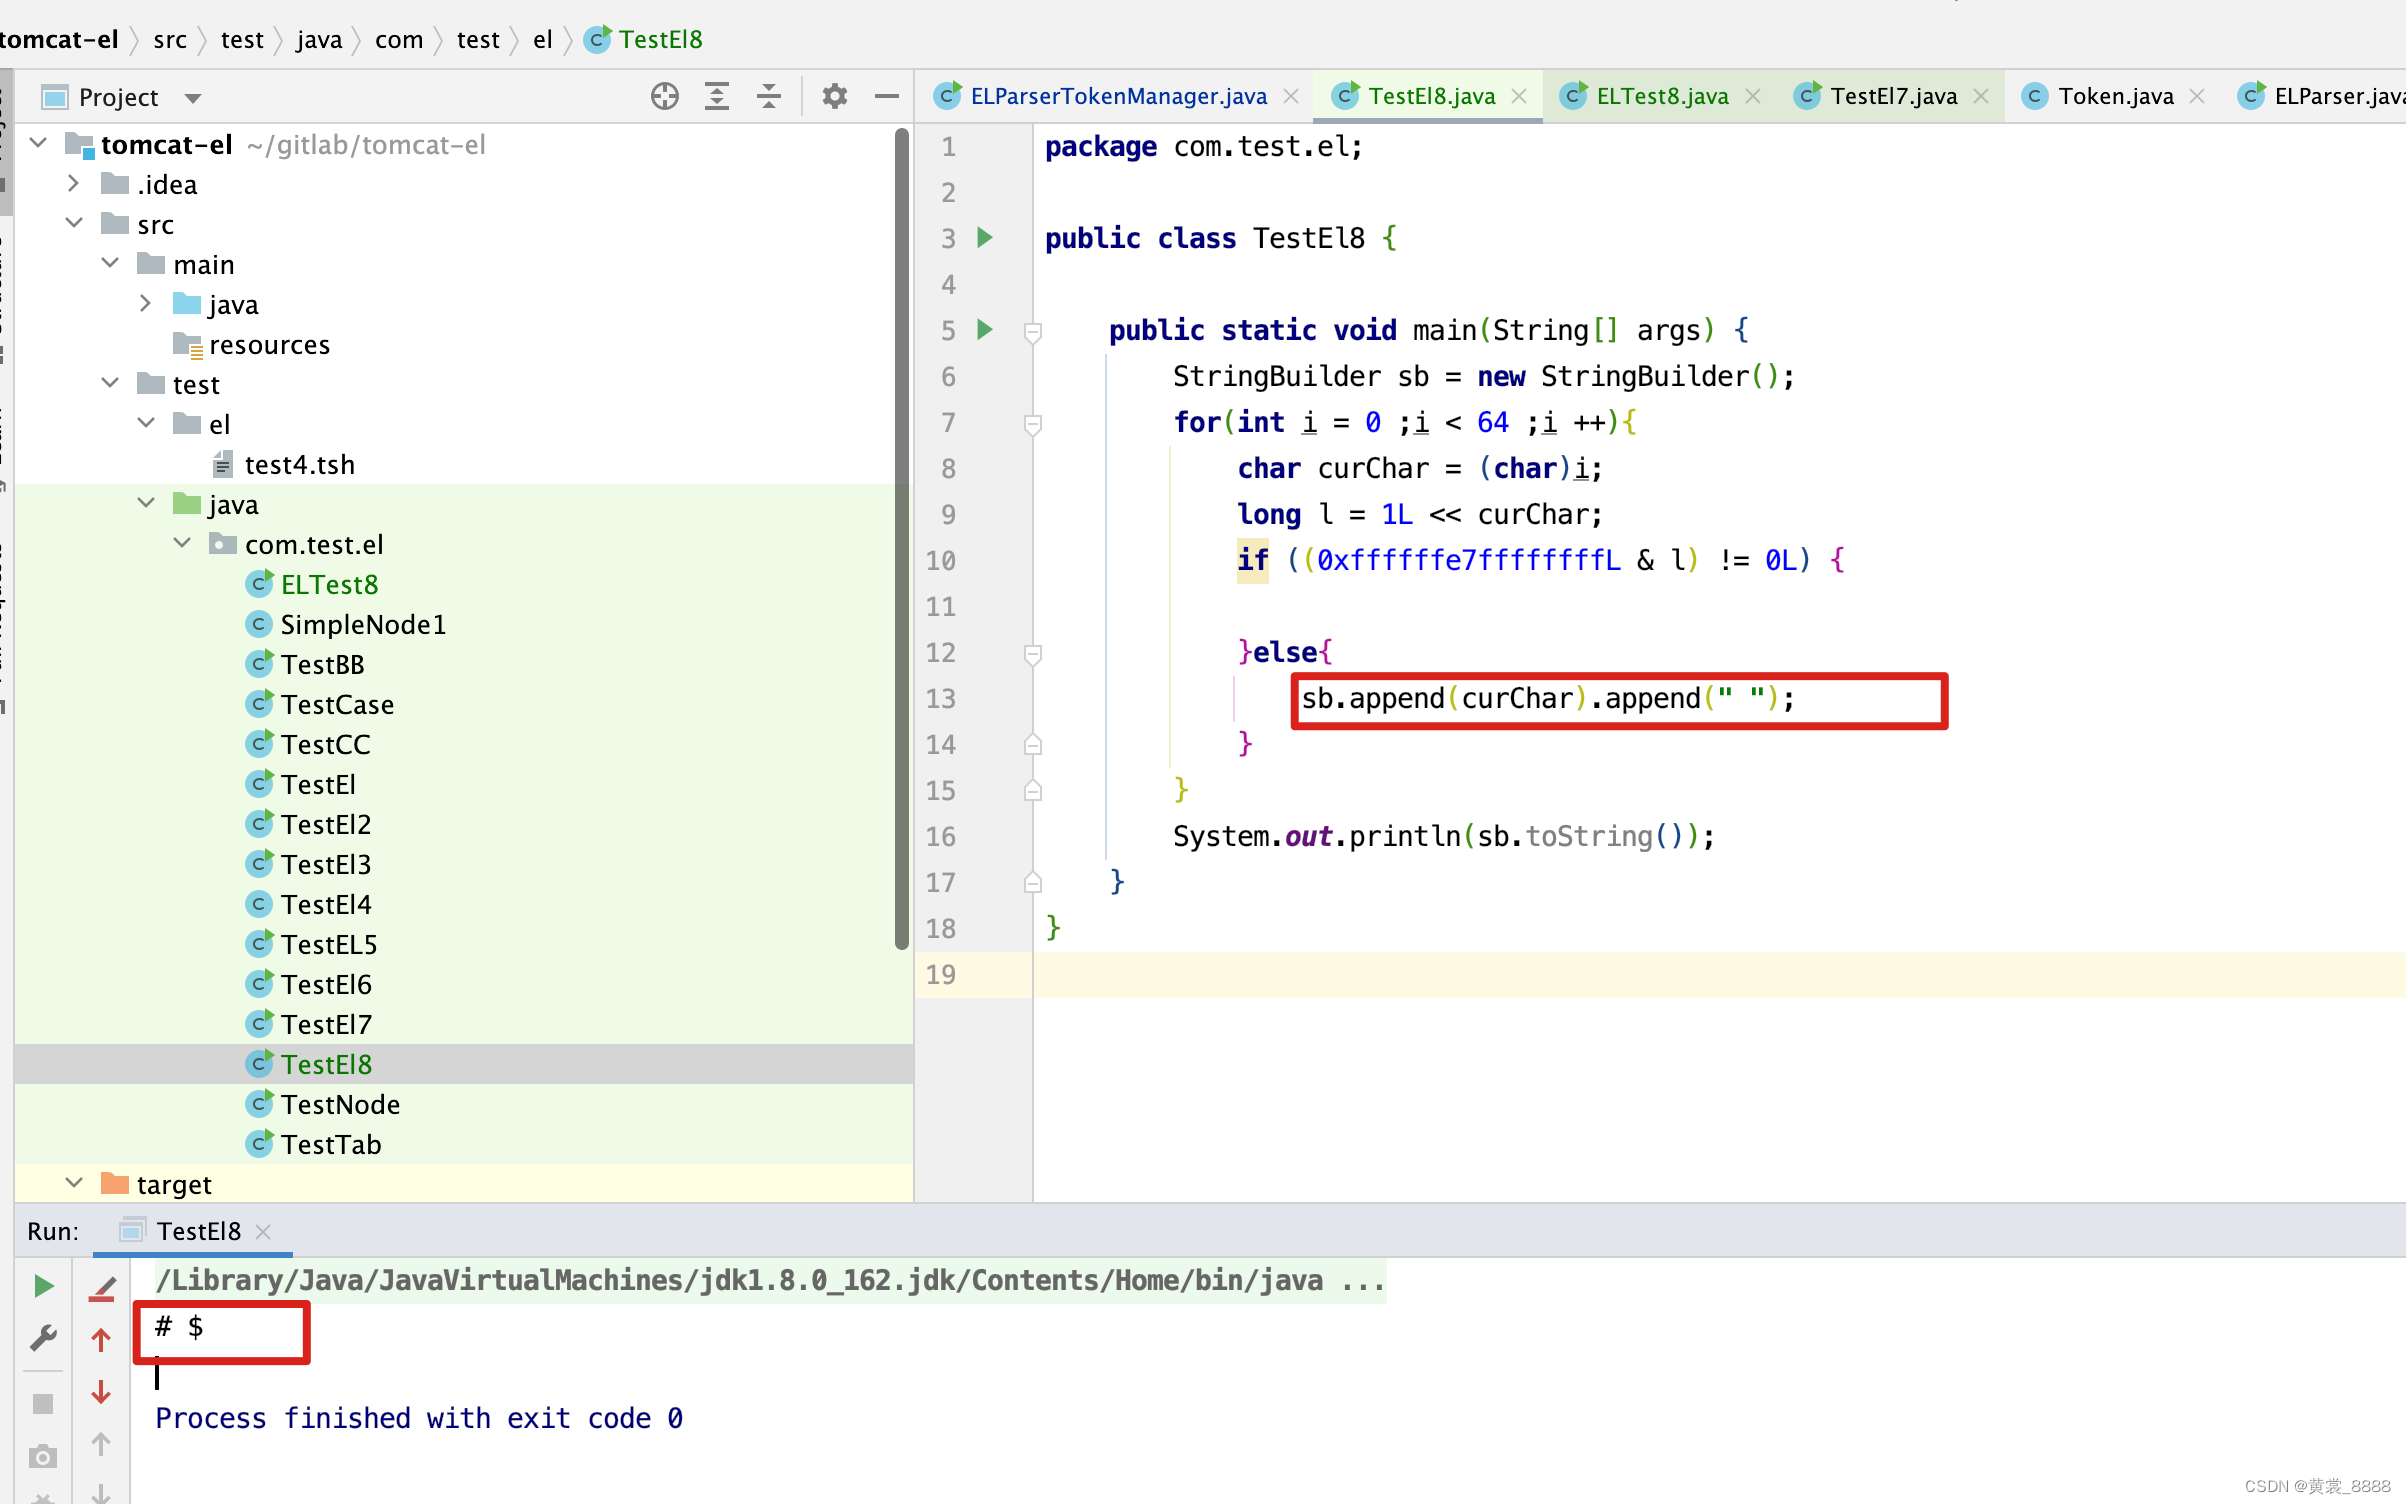The height and width of the screenshot is (1504, 2406).
Task: Toggle fold end marker on line 17
Action: tap(1033, 882)
